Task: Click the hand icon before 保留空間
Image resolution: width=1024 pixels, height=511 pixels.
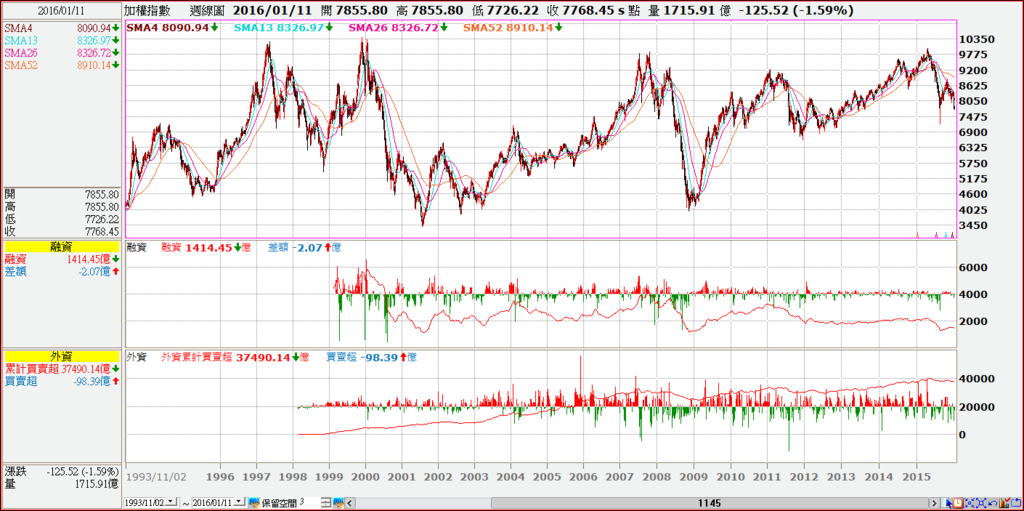Action: (x=254, y=503)
